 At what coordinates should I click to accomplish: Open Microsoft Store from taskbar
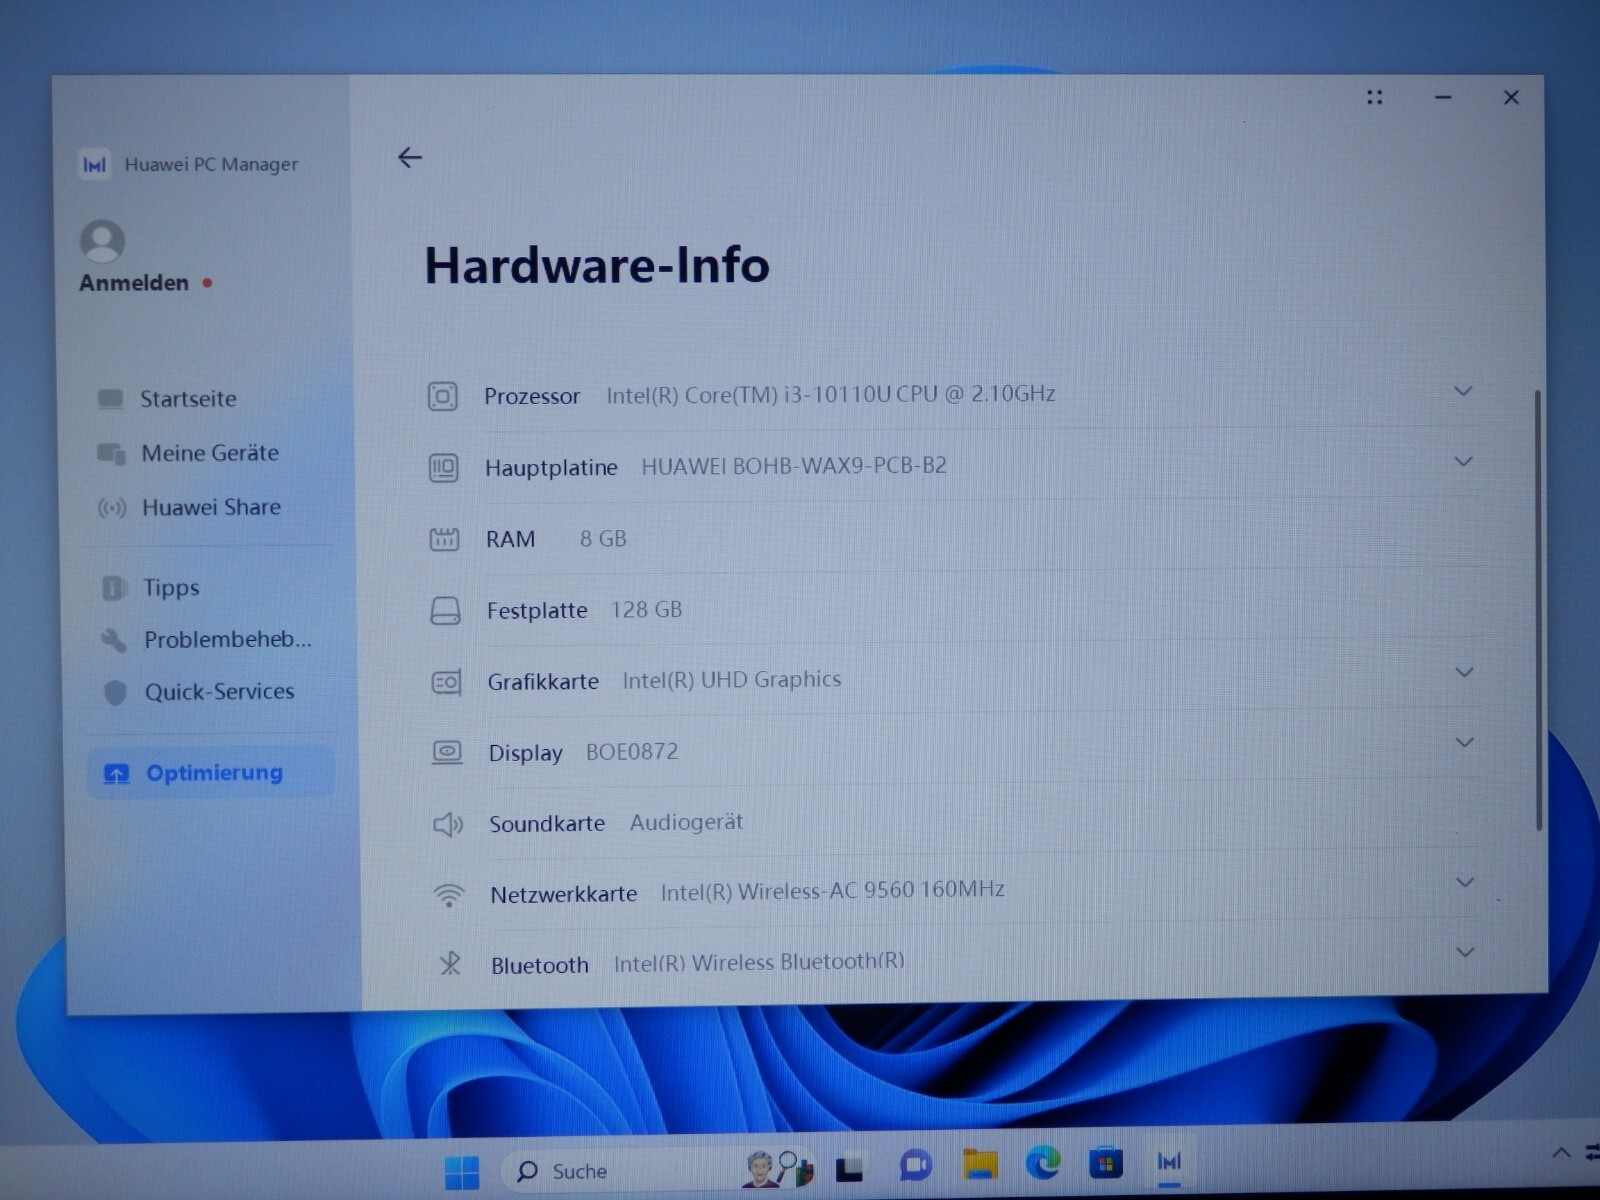[1105, 1164]
